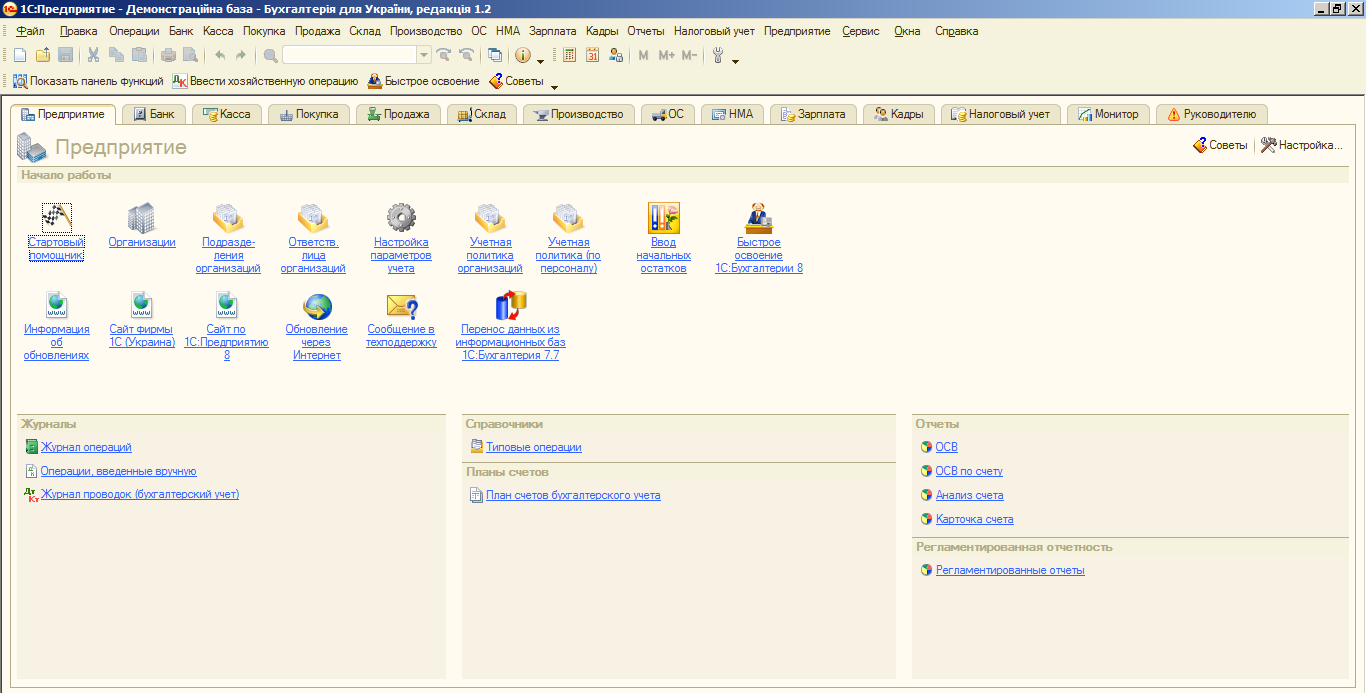This screenshot has width=1366, height=693.
Task: Click the Help info toolbar icon
Action: pyautogui.click(x=523, y=55)
